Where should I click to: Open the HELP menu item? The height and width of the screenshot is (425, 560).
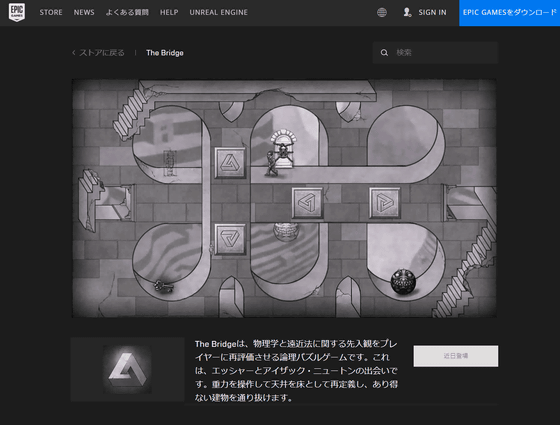pyautogui.click(x=169, y=12)
